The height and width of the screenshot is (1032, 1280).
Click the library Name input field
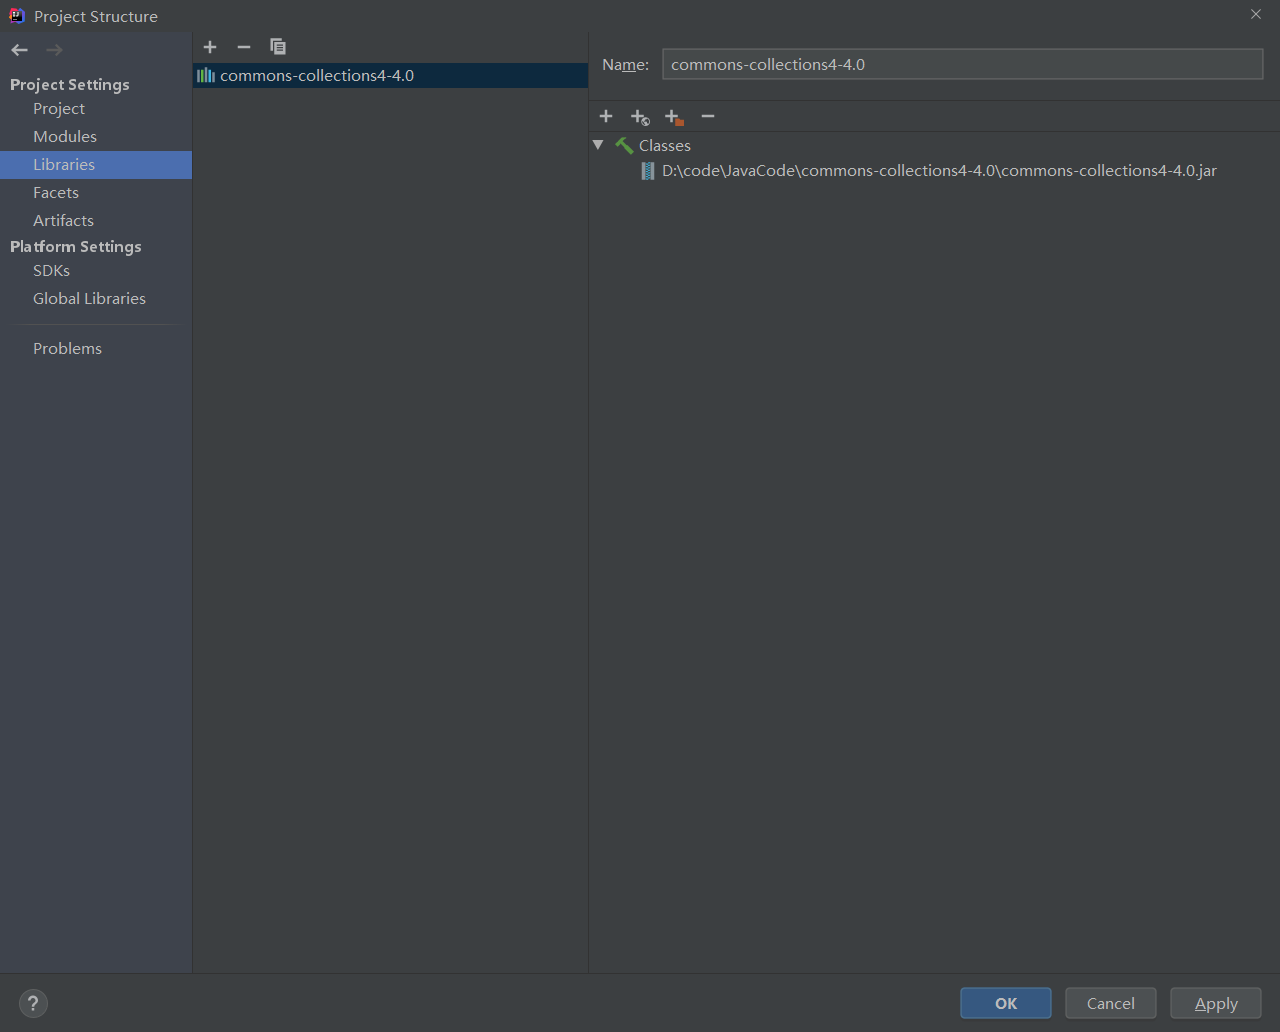pos(963,64)
